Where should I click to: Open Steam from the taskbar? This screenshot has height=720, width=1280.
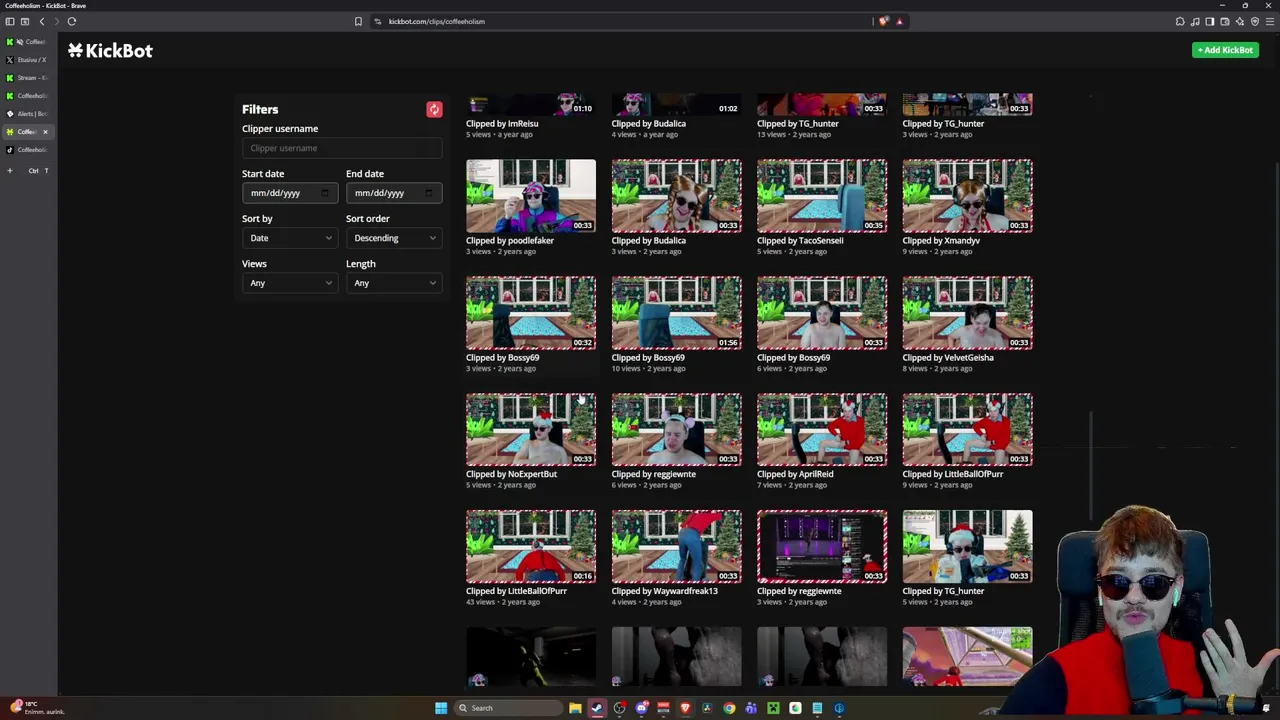[x=597, y=708]
